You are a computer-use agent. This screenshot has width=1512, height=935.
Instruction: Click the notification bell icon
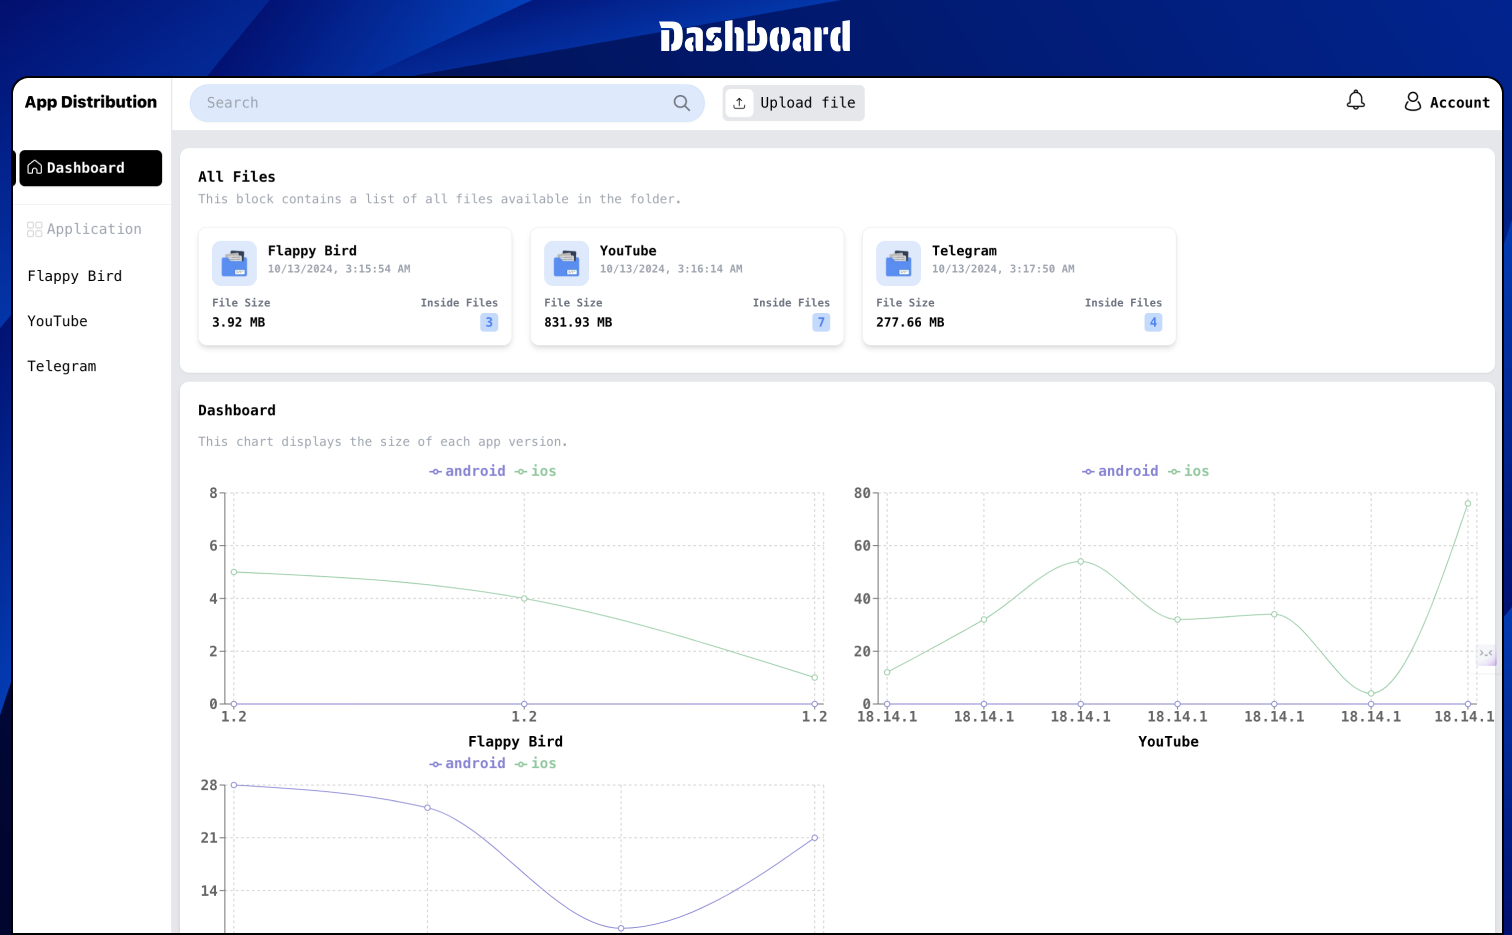[1355, 101]
